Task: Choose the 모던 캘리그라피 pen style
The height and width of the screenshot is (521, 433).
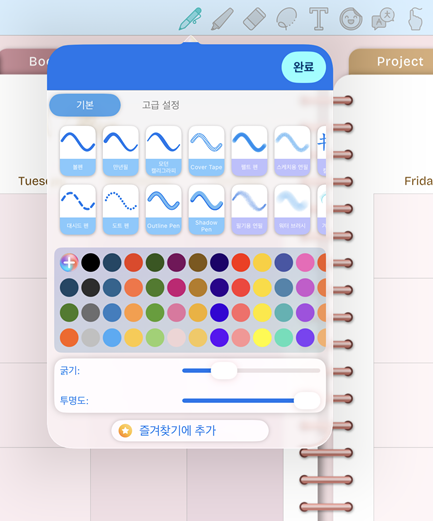Action: (164, 151)
